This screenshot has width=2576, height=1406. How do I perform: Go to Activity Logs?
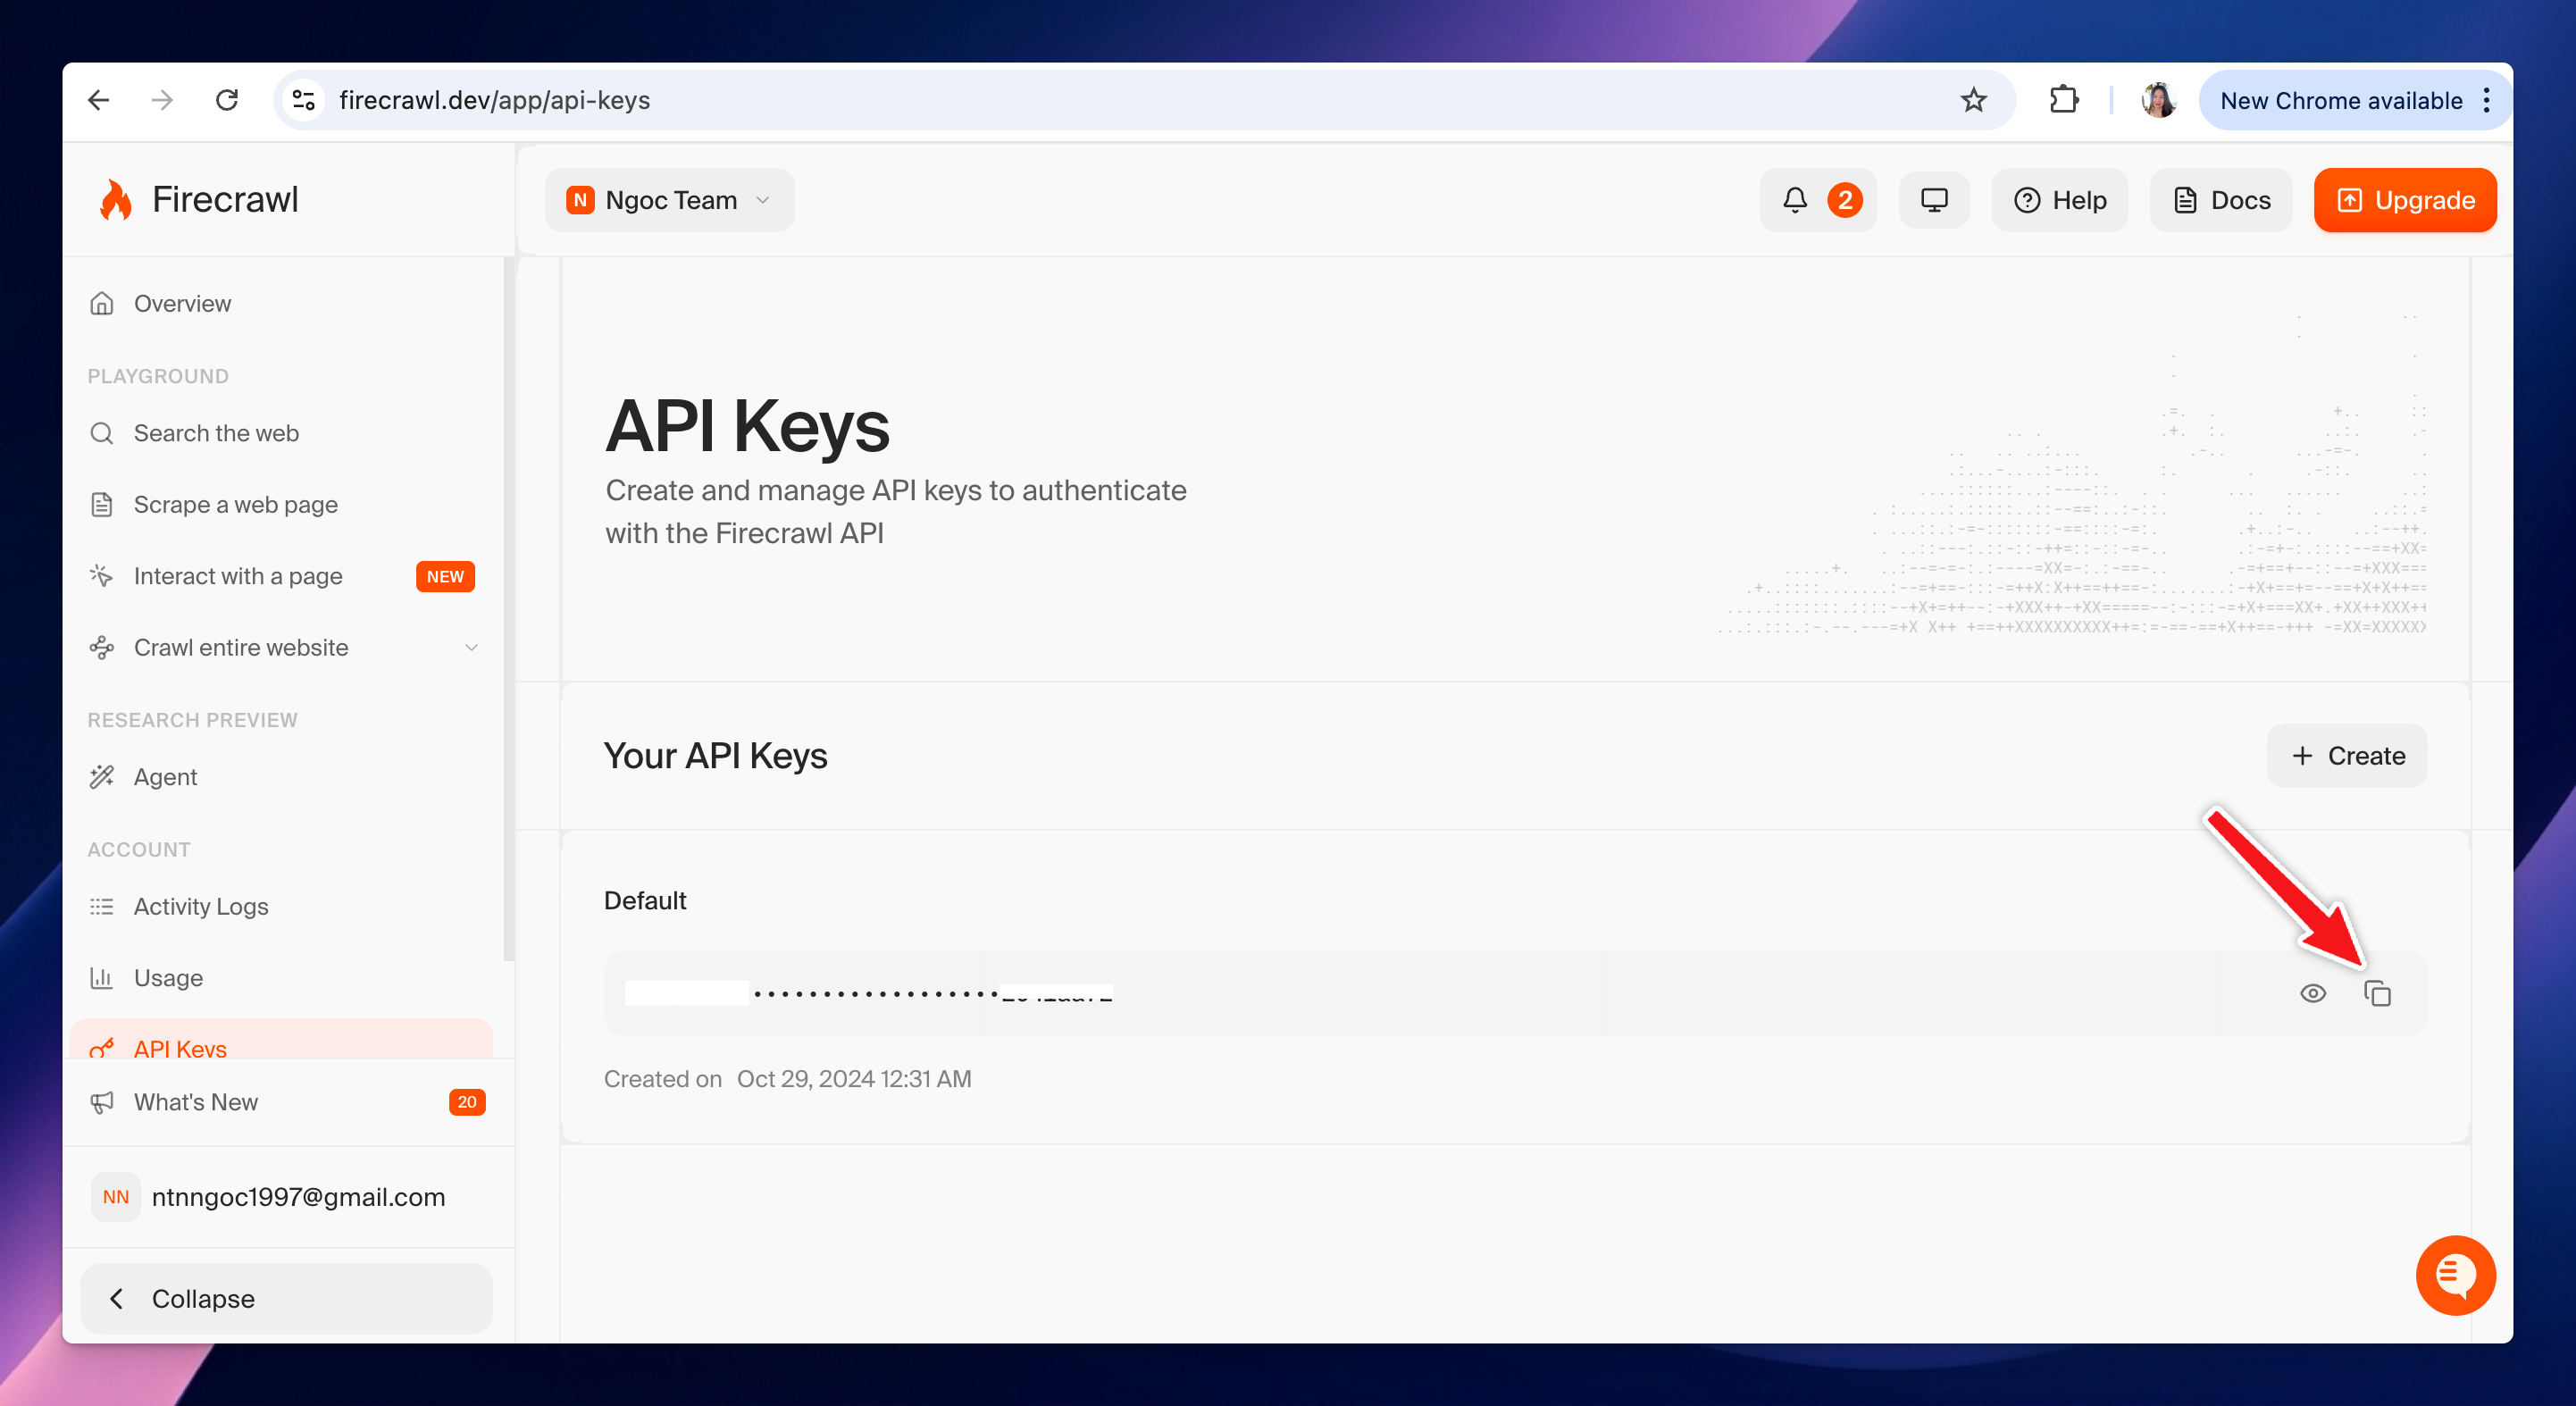coord(201,906)
